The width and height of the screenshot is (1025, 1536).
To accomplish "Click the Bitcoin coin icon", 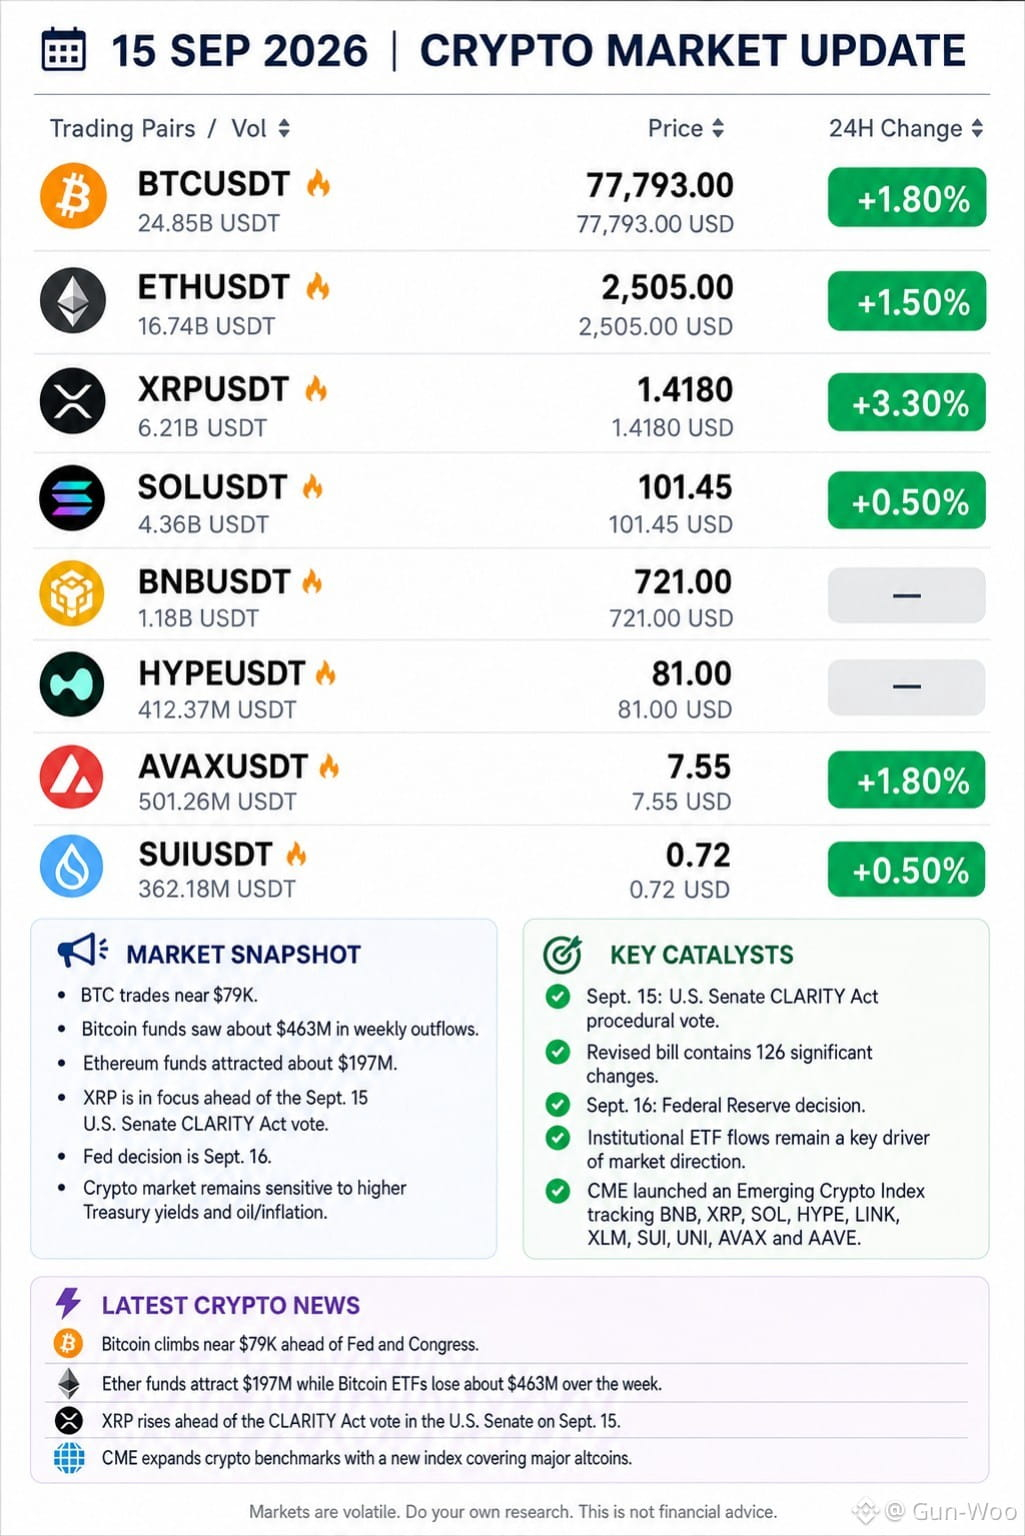I will [72, 196].
